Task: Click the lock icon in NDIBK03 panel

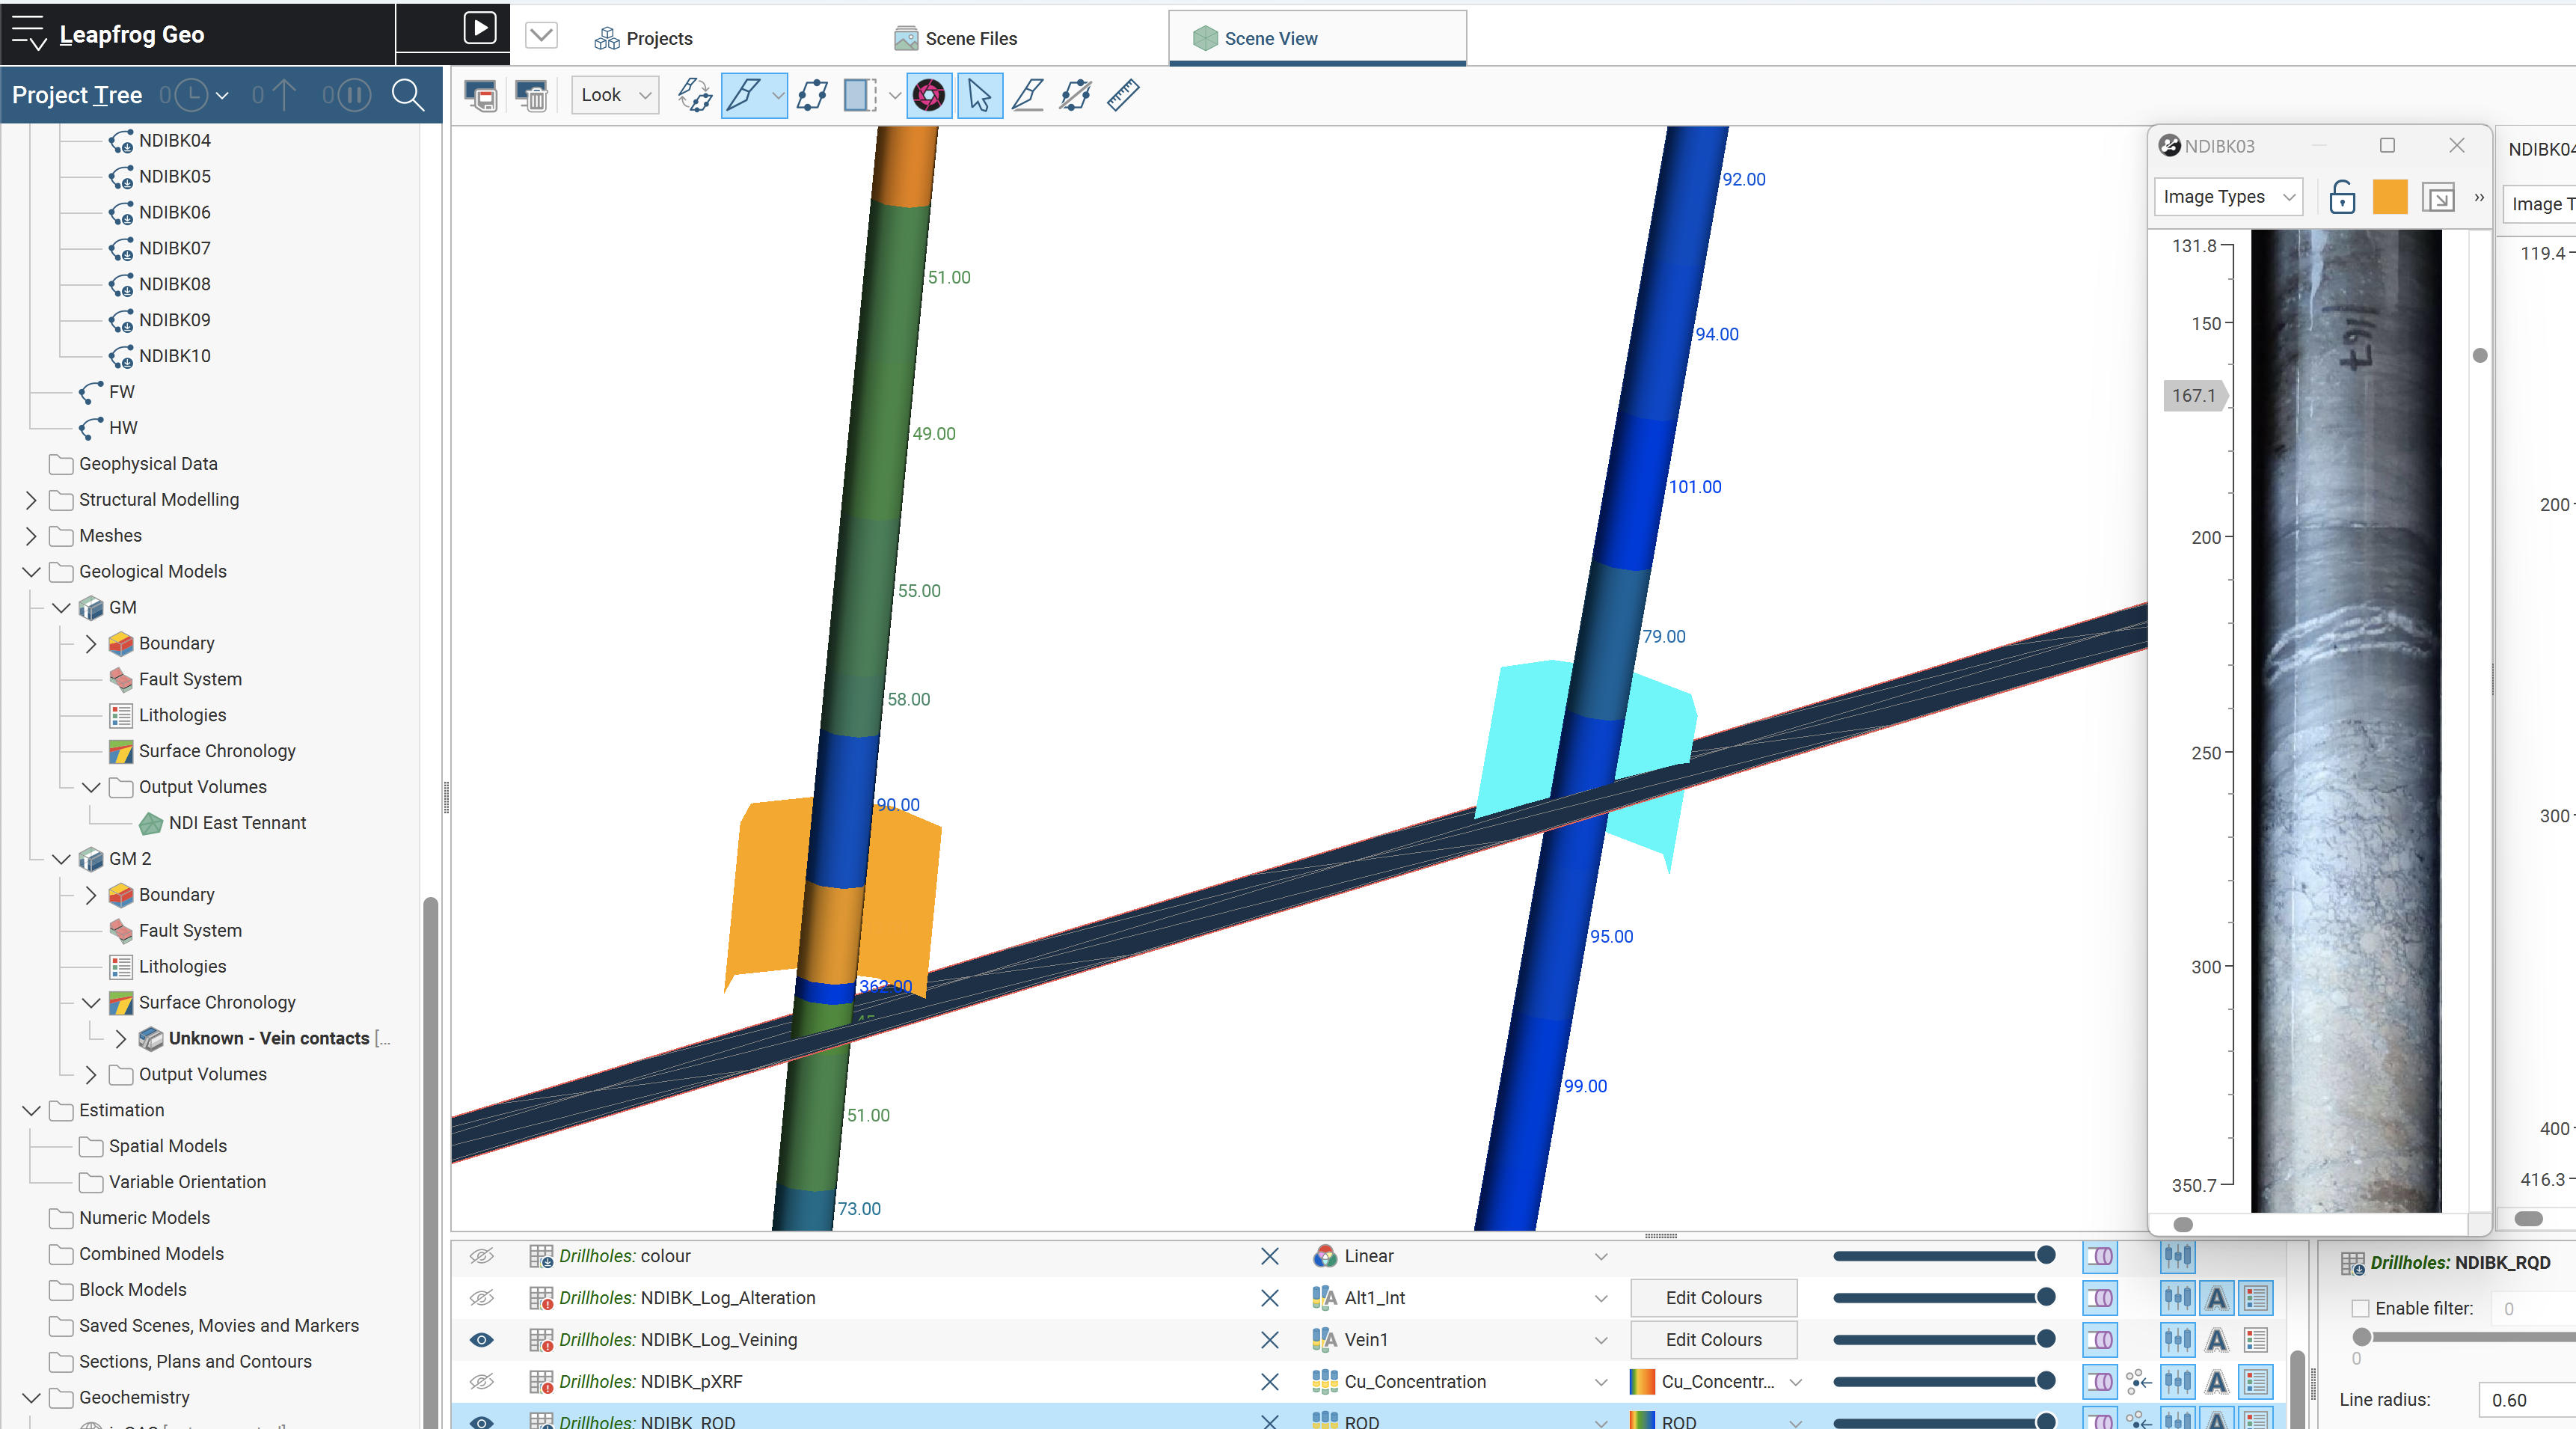Action: (2342, 197)
